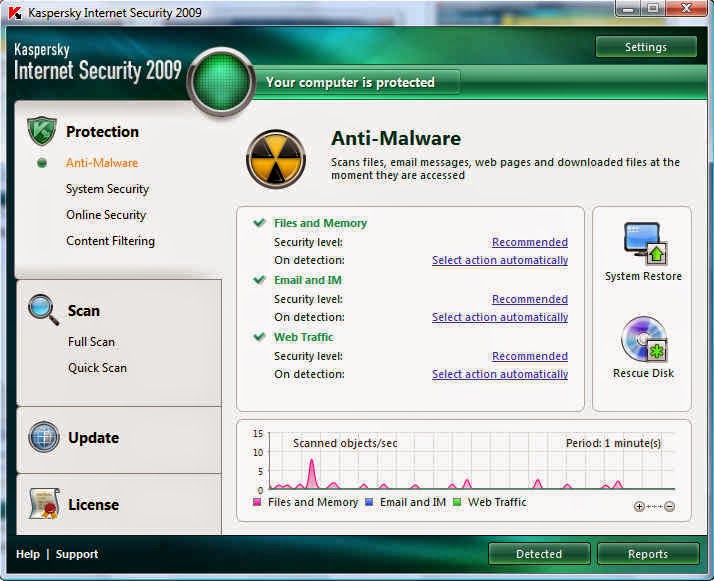This screenshot has width=714, height=581.
Task: Click the scanned objects activity graph
Action: pyautogui.click(x=472, y=461)
